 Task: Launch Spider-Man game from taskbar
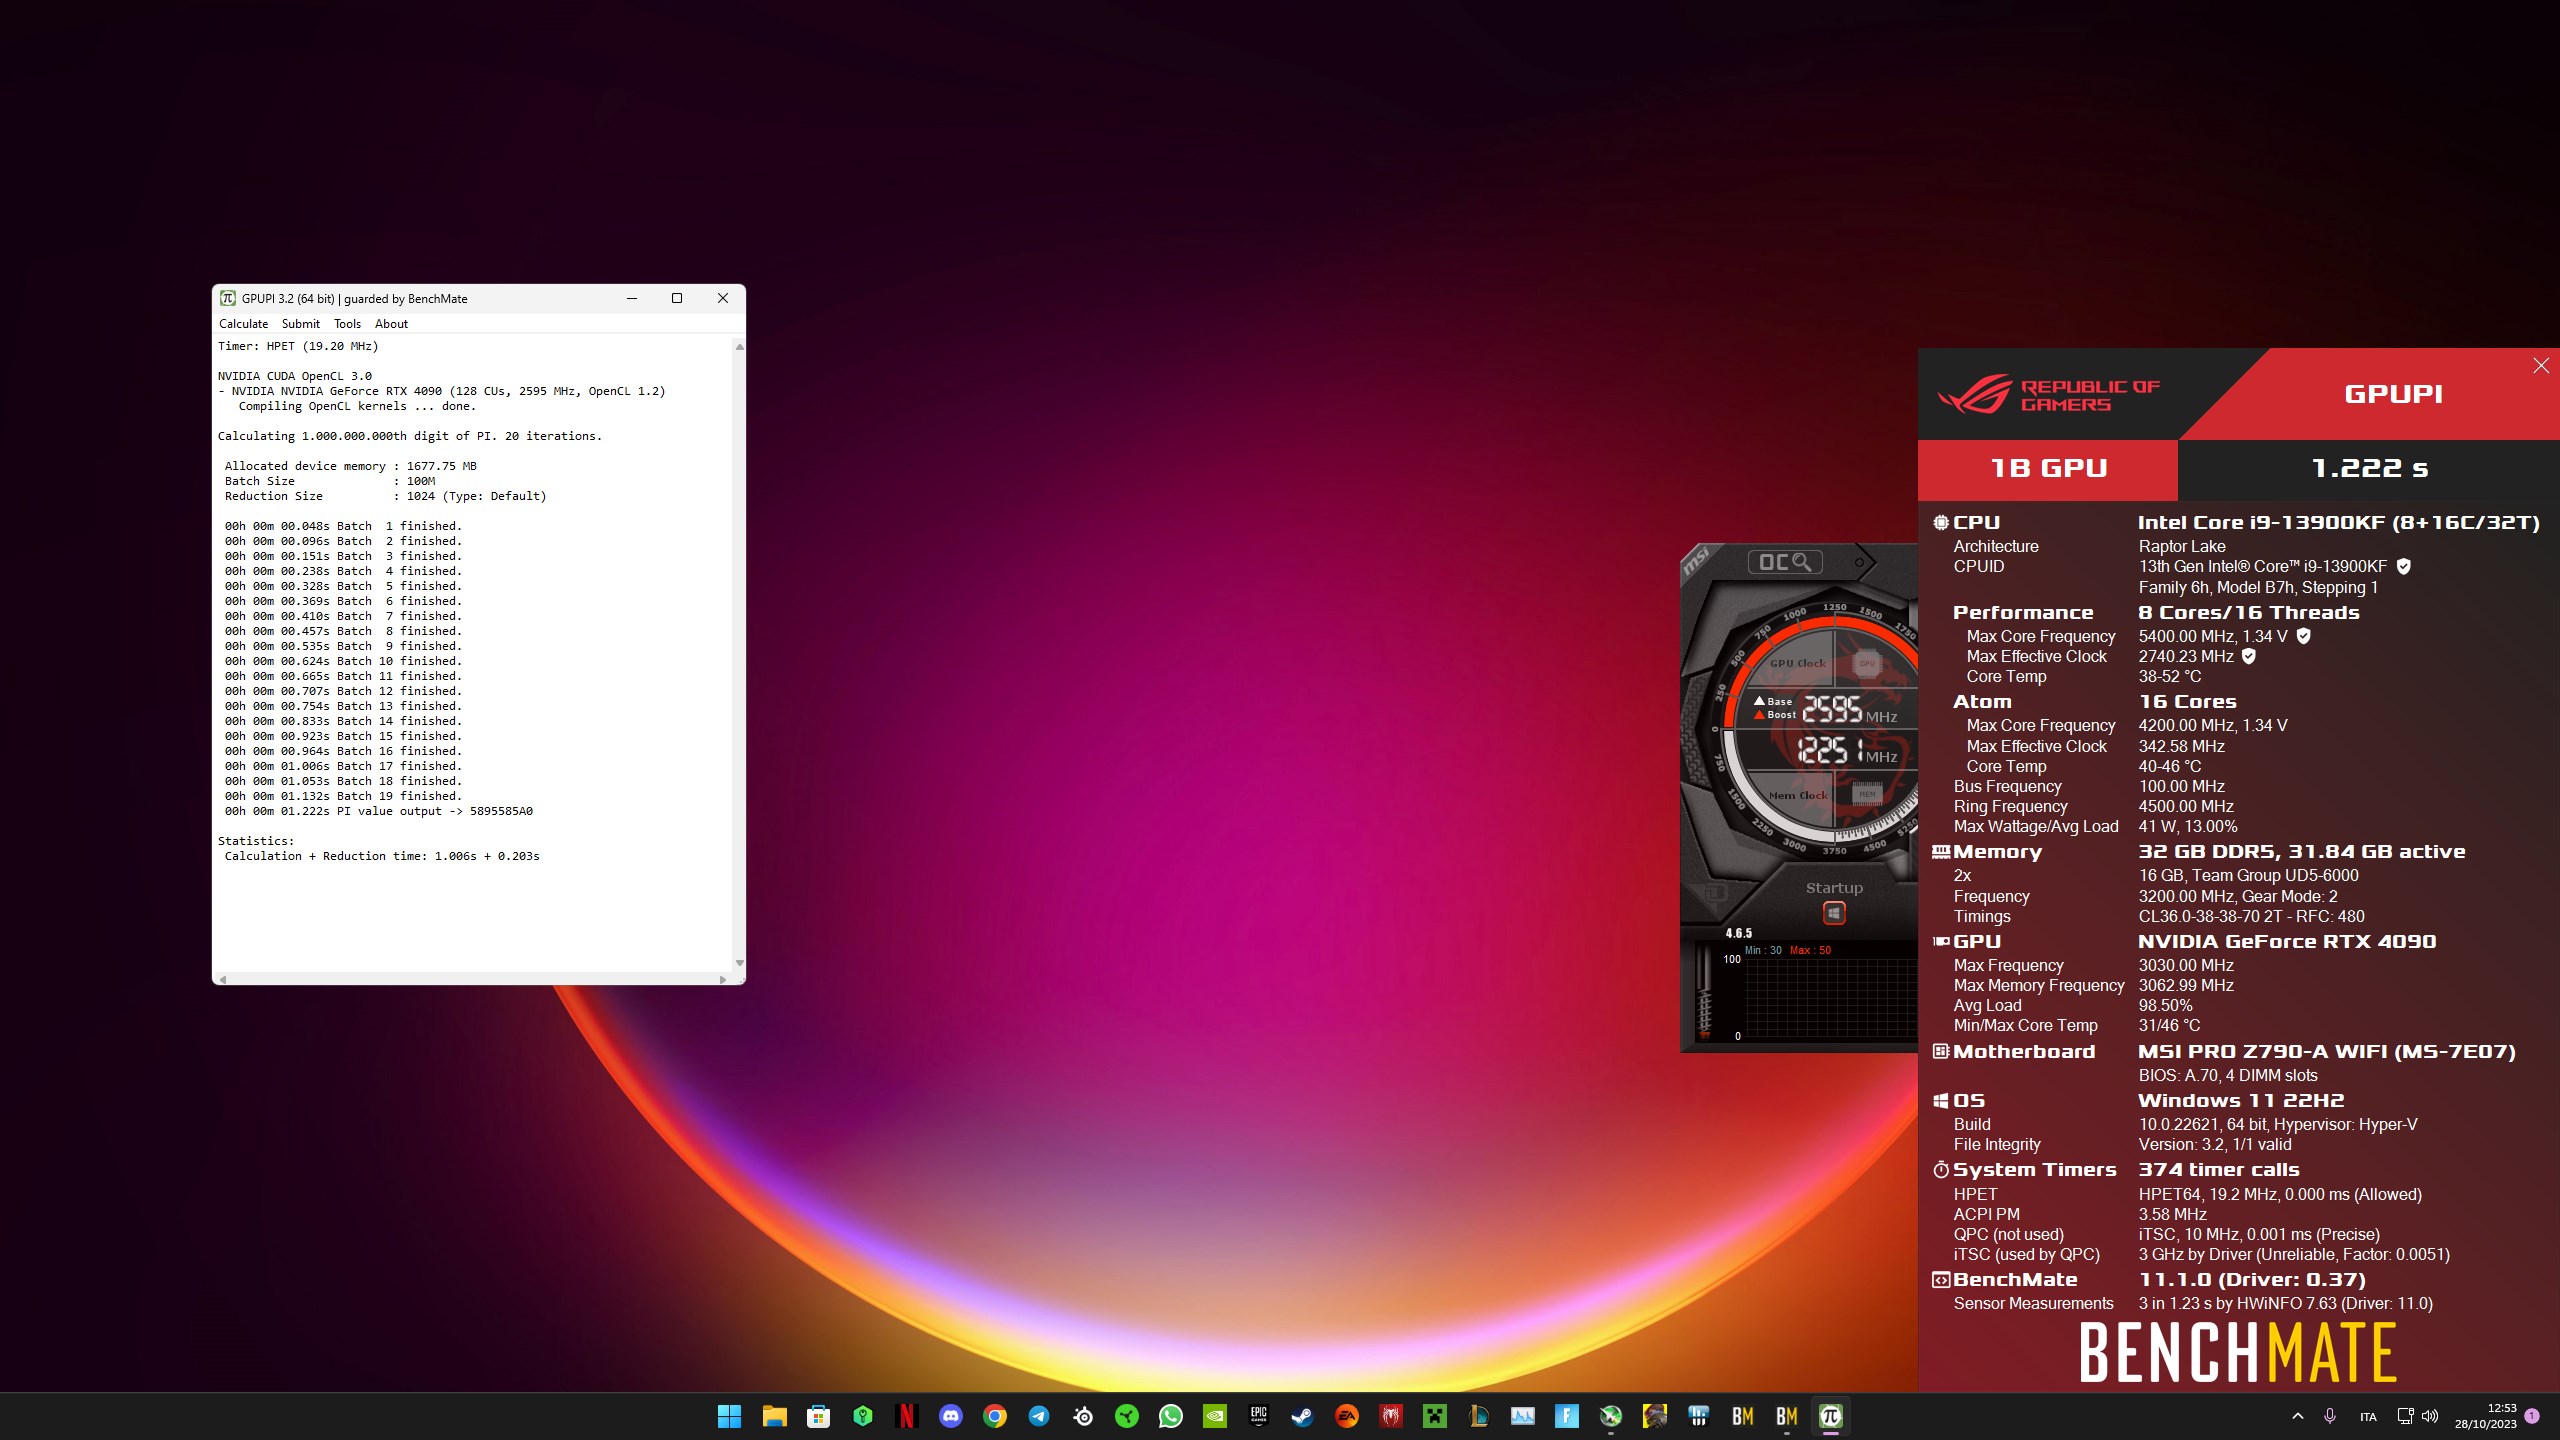[x=1390, y=1416]
